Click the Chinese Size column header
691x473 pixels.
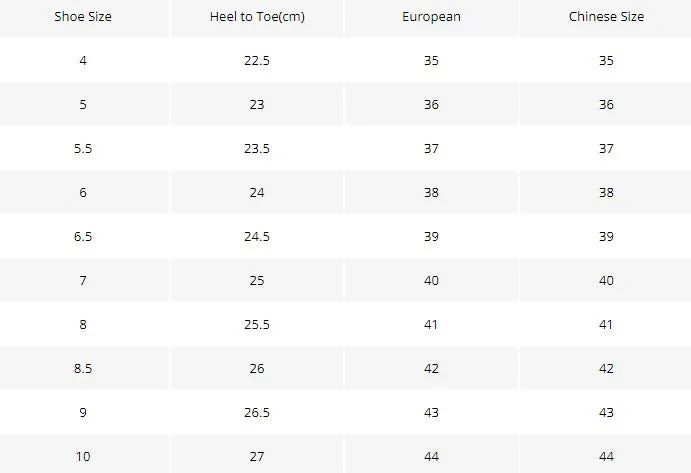click(606, 17)
